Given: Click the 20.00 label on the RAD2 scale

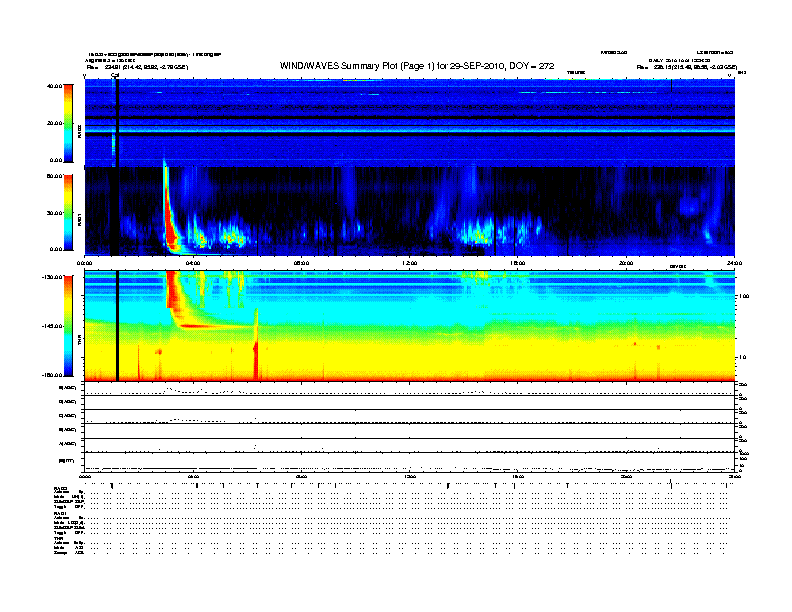Looking at the screenshot, I should [55, 123].
